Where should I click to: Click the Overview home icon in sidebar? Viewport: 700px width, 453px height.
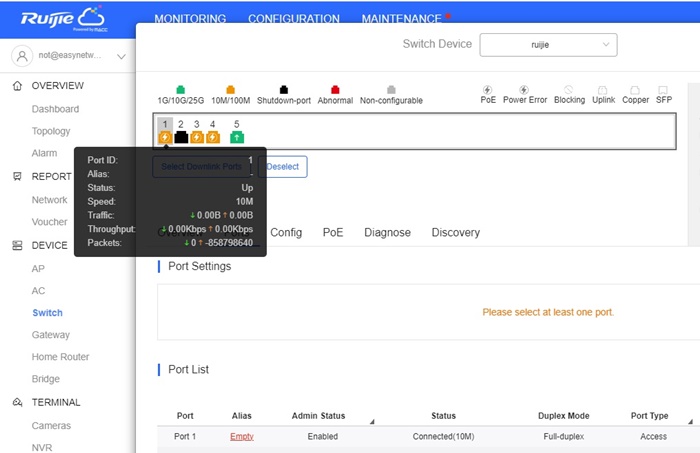coord(17,86)
